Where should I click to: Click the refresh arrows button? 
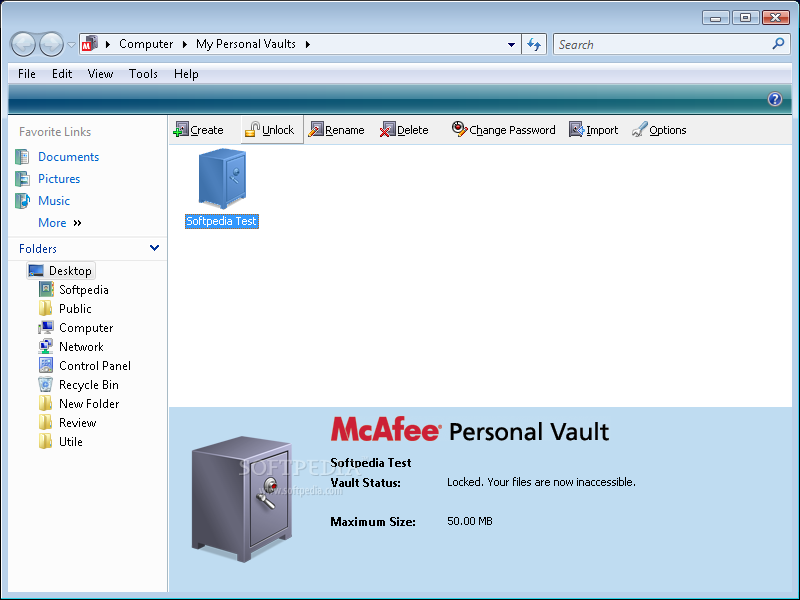[x=534, y=44]
